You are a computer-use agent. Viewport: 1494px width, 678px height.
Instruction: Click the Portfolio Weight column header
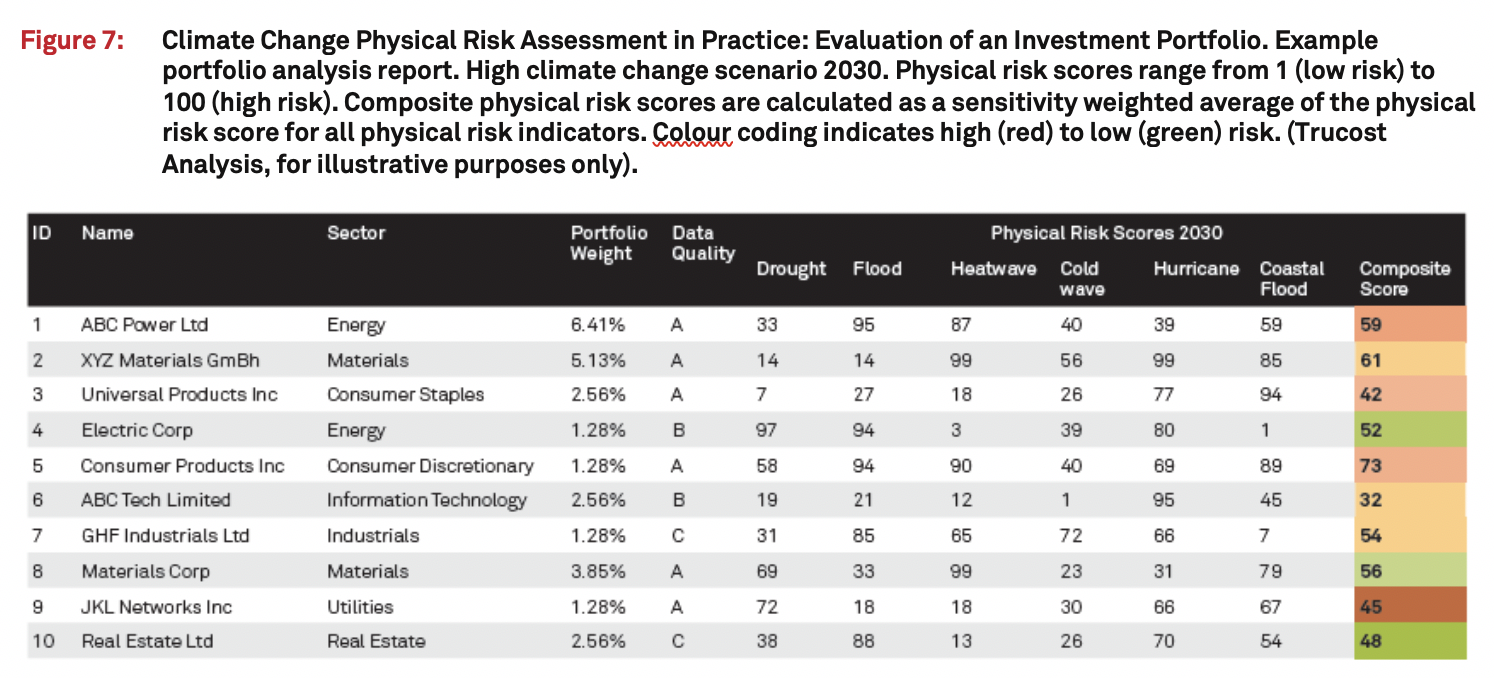click(608, 243)
